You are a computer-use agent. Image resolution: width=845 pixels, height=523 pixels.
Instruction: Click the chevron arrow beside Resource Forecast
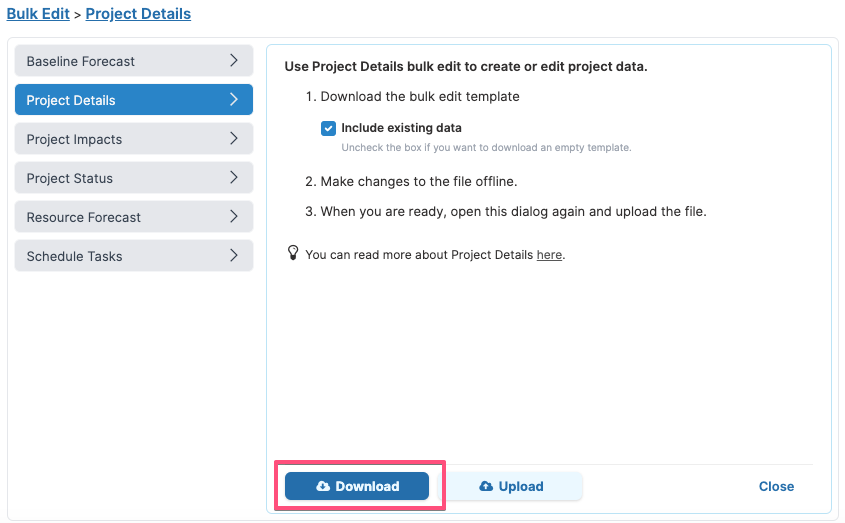click(234, 217)
